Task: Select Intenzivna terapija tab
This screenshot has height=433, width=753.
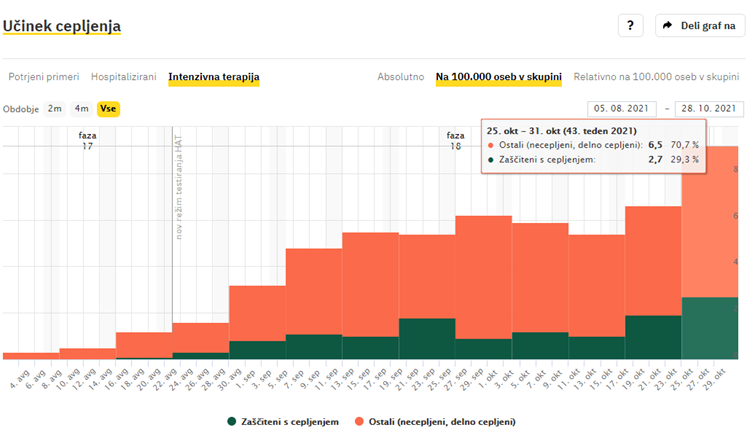Action: click(x=214, y=77)
